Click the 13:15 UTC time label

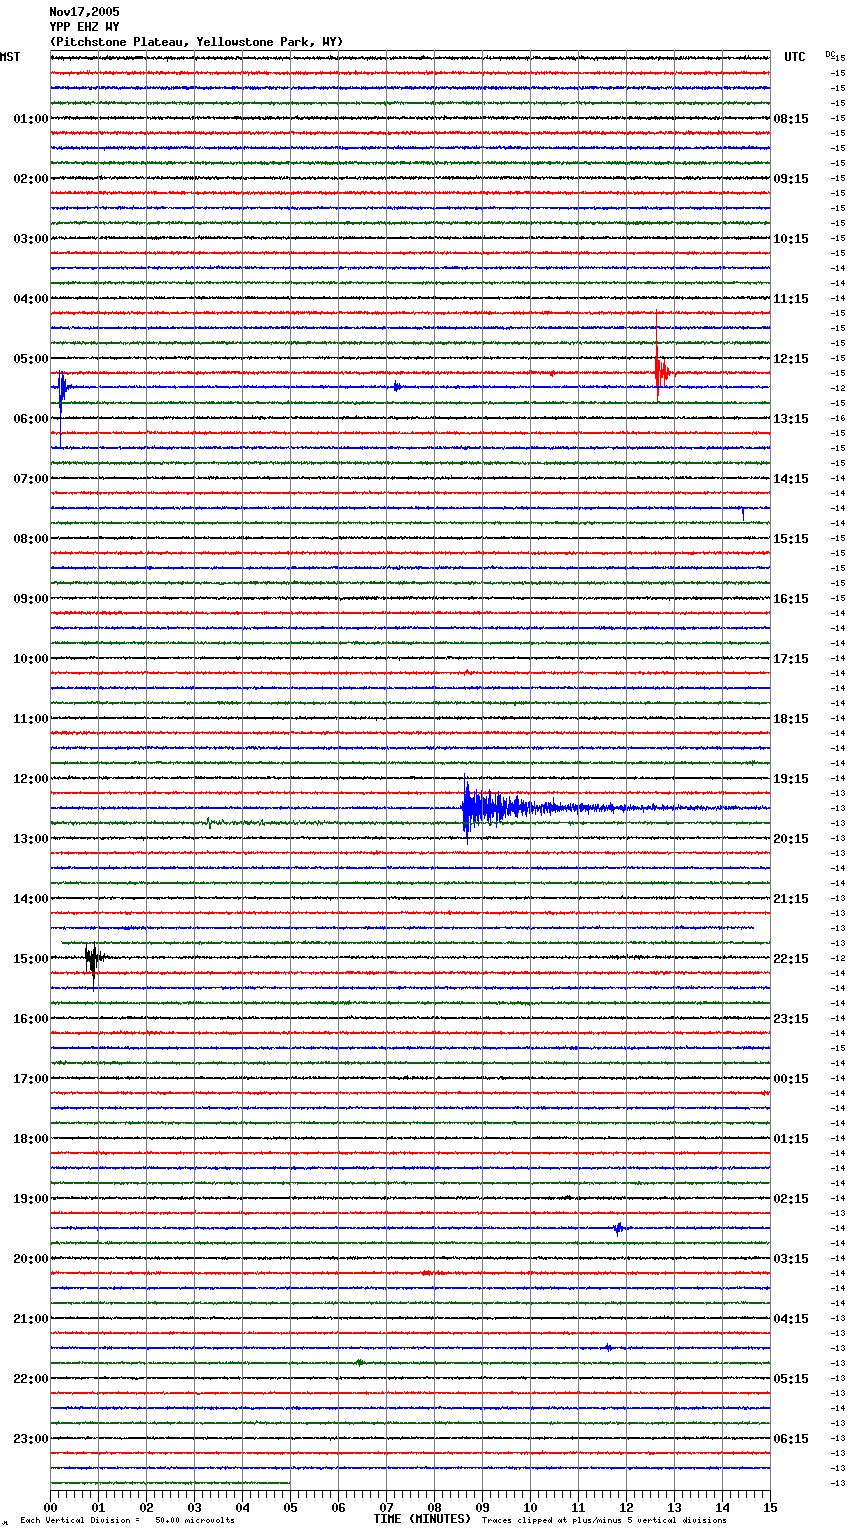point(791,419)
